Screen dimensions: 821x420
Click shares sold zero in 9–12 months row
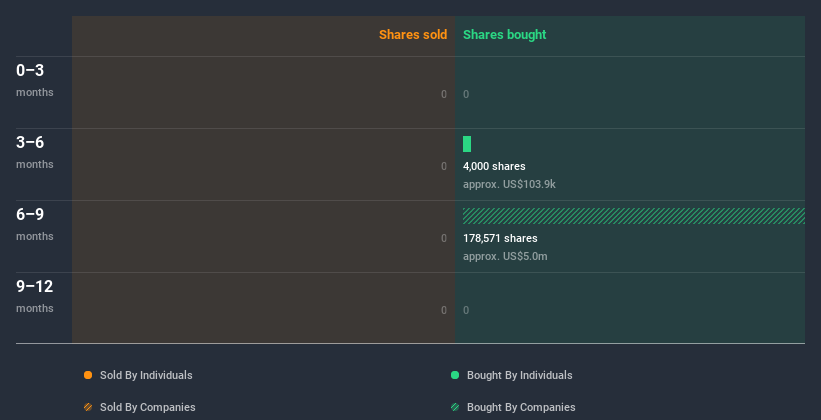pyautogui.click(x=444, y=311)
